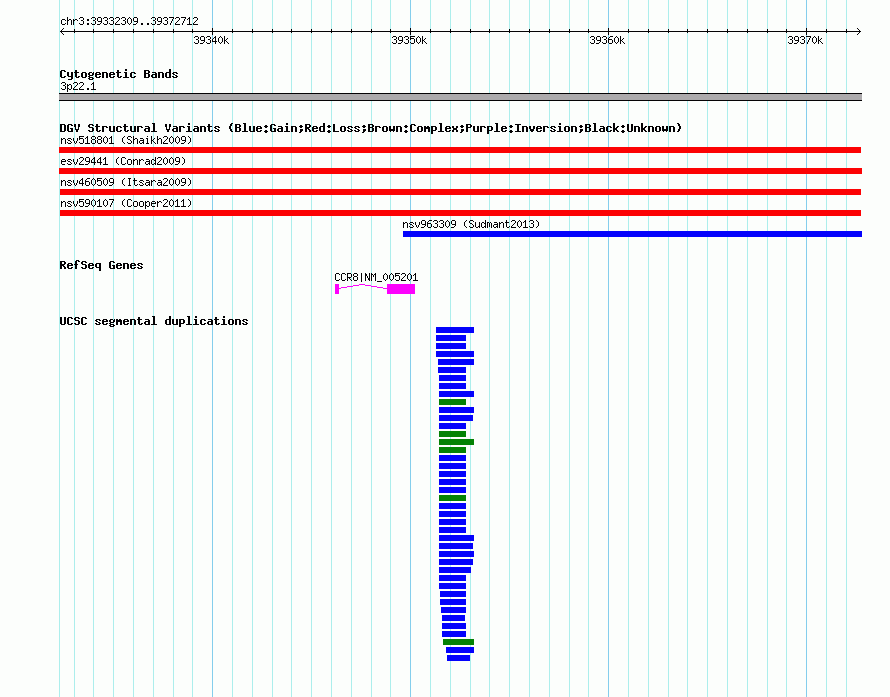This screenshot has width=890, height=697.
Task: Select the bottommost blue segmental duplication bar
Action: [x=459, y=658]
